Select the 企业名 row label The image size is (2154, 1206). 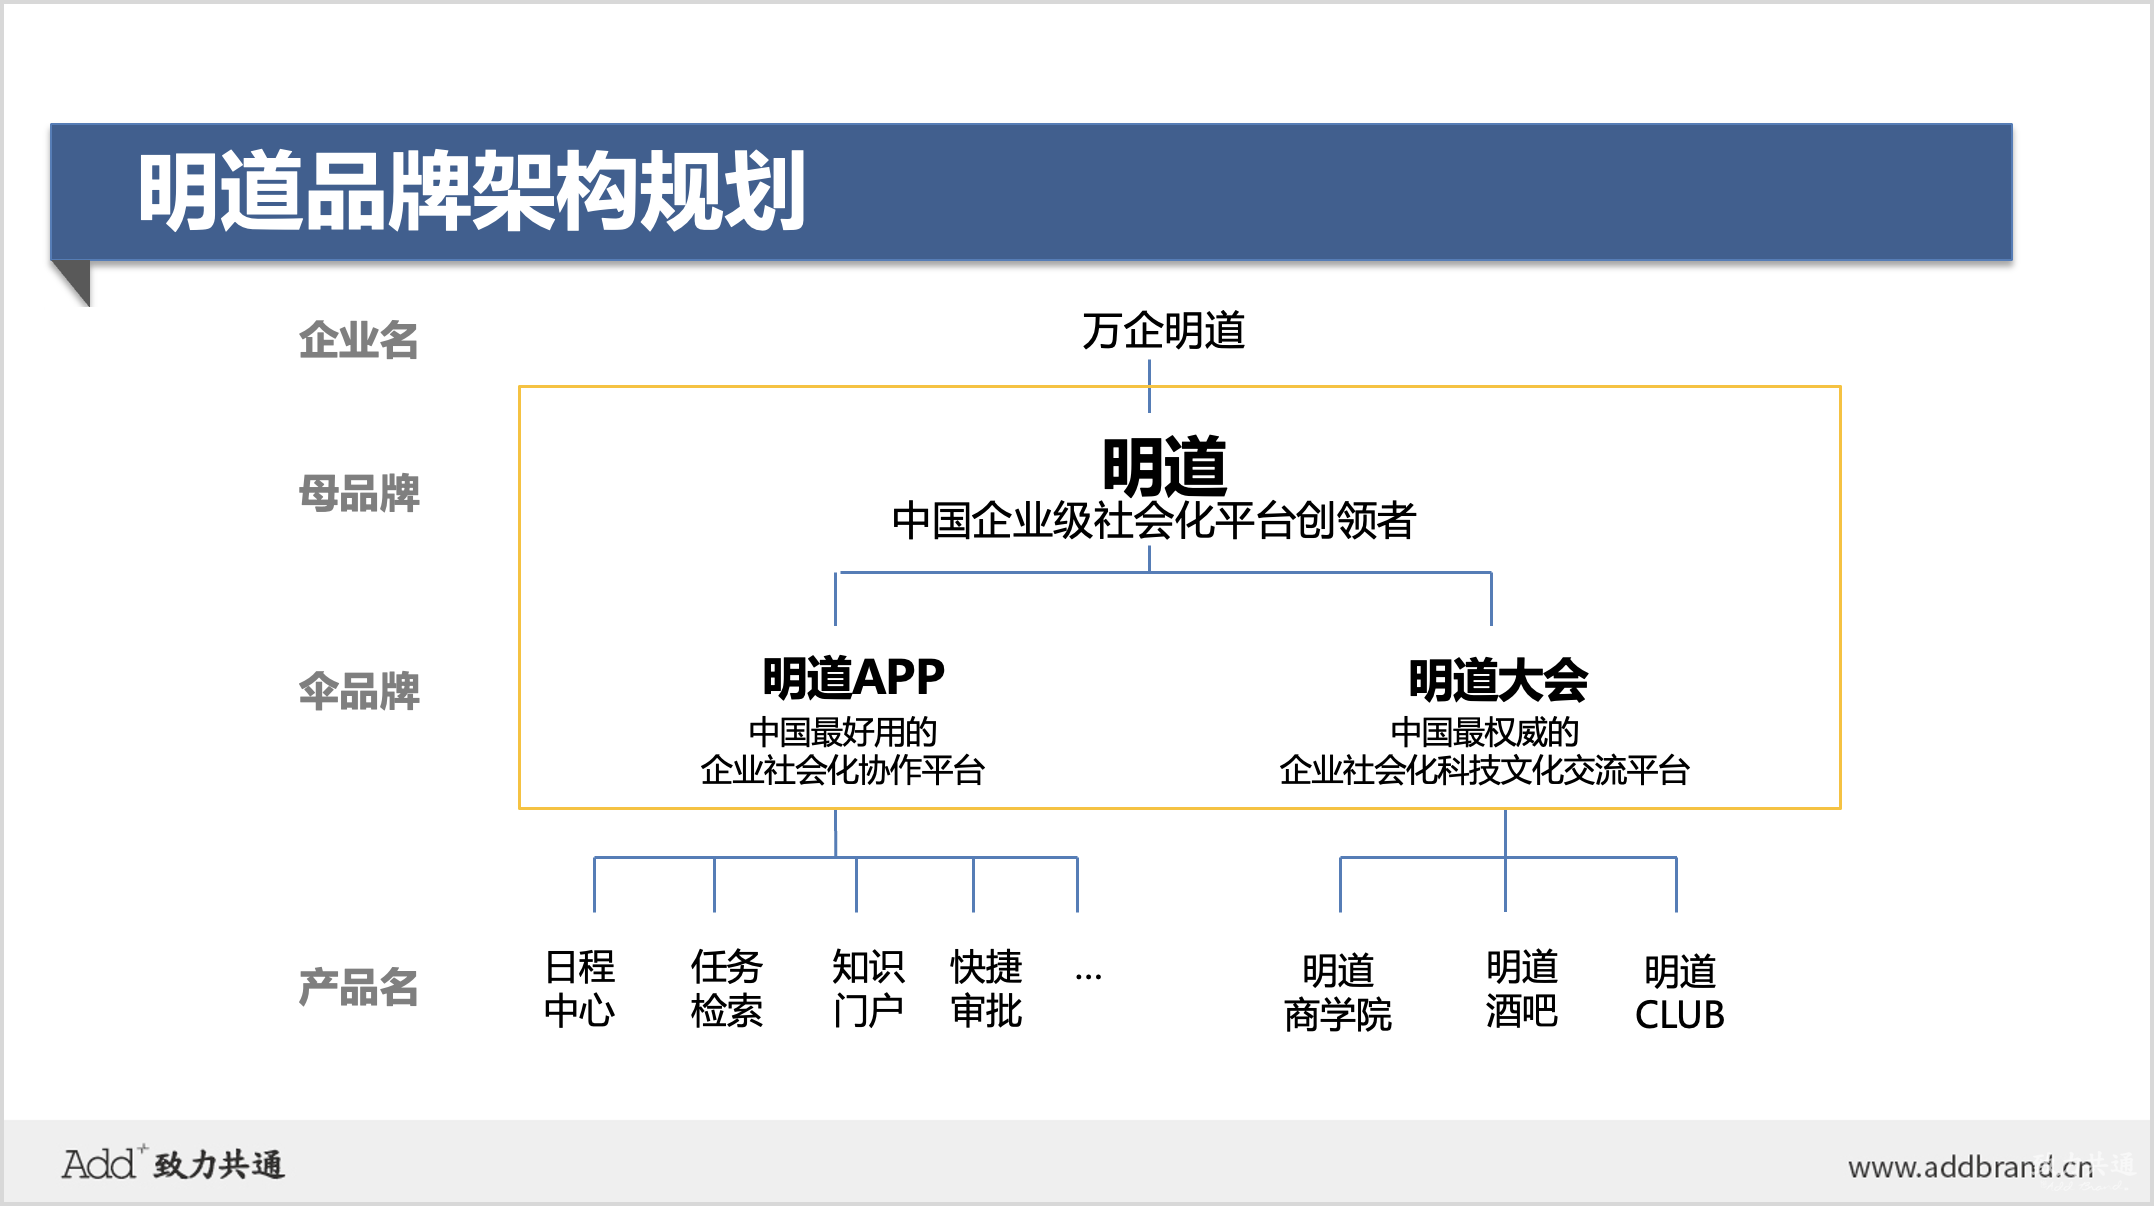(x=358, y=340)
